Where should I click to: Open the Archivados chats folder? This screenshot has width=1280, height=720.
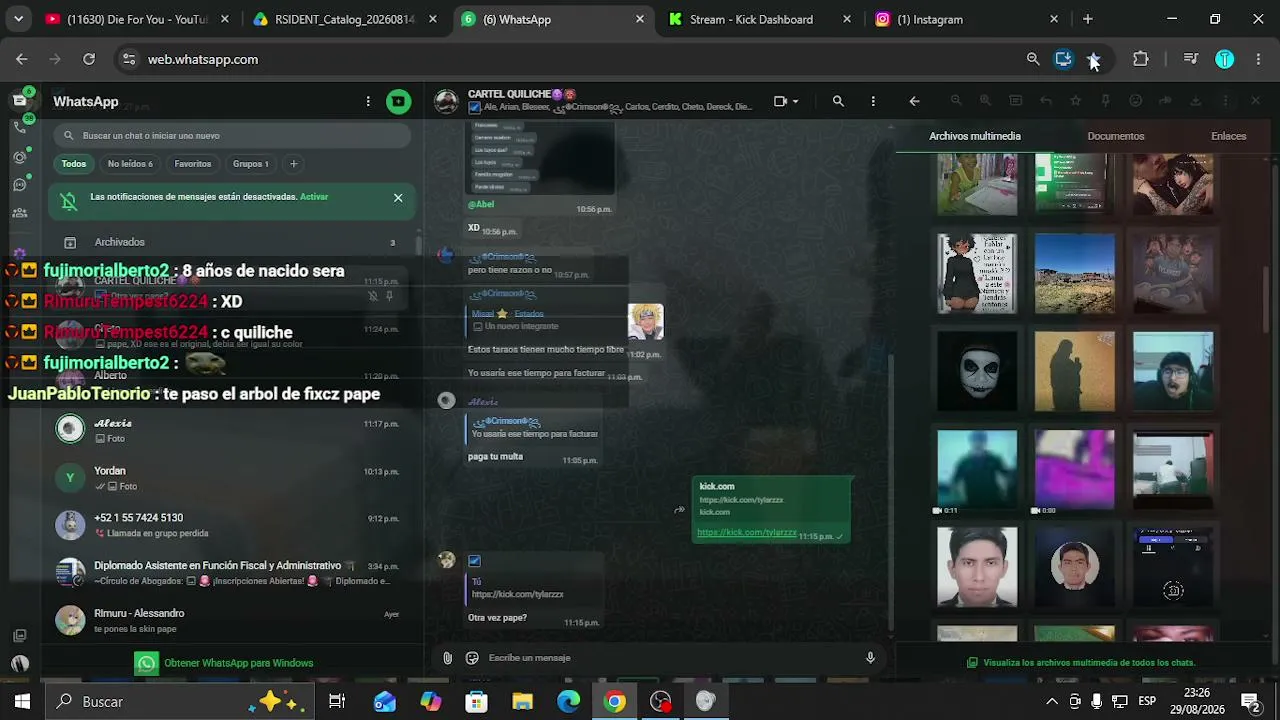(x=232, y=242)
